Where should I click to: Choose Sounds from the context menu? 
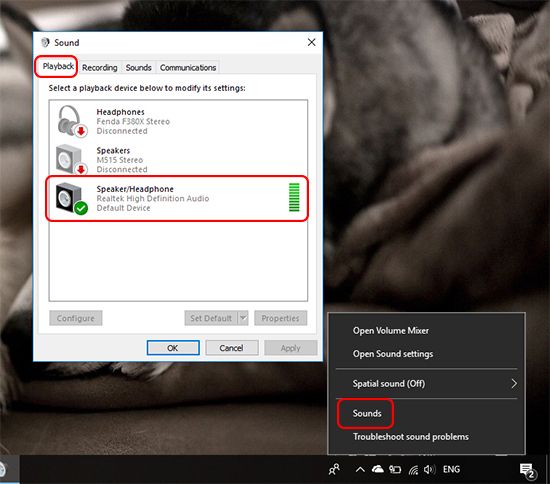click(x=426, y=413)
